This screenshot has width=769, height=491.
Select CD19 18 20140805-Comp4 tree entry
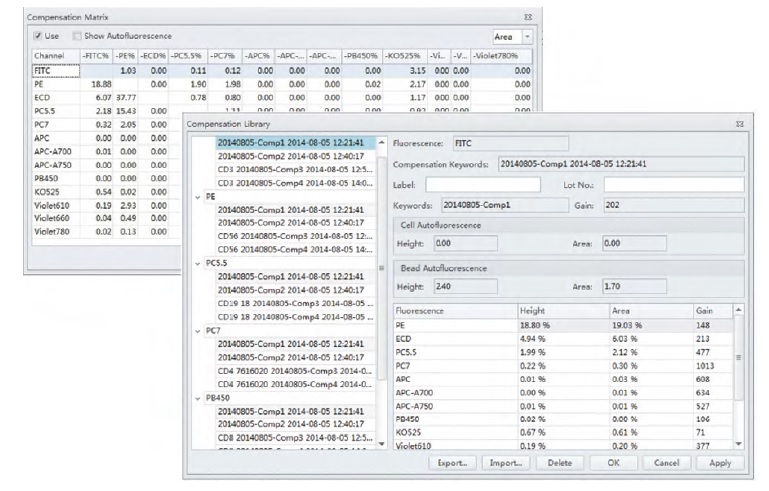click(296, 317)
